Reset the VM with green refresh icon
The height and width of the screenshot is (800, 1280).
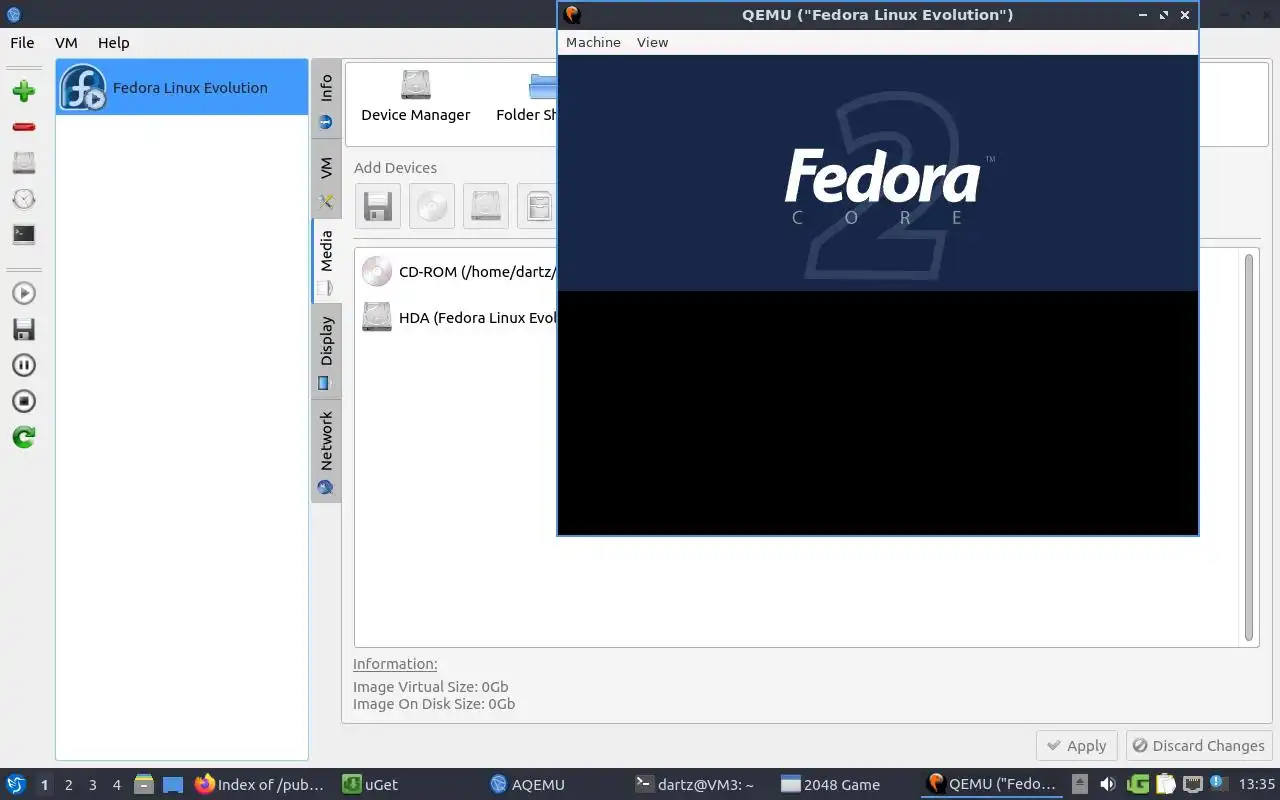24,437
